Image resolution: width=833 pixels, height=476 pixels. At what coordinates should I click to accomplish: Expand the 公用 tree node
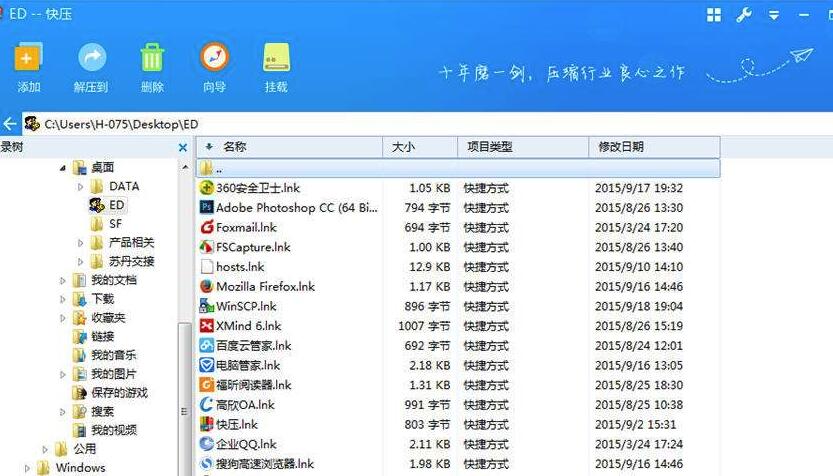[45, 449]
